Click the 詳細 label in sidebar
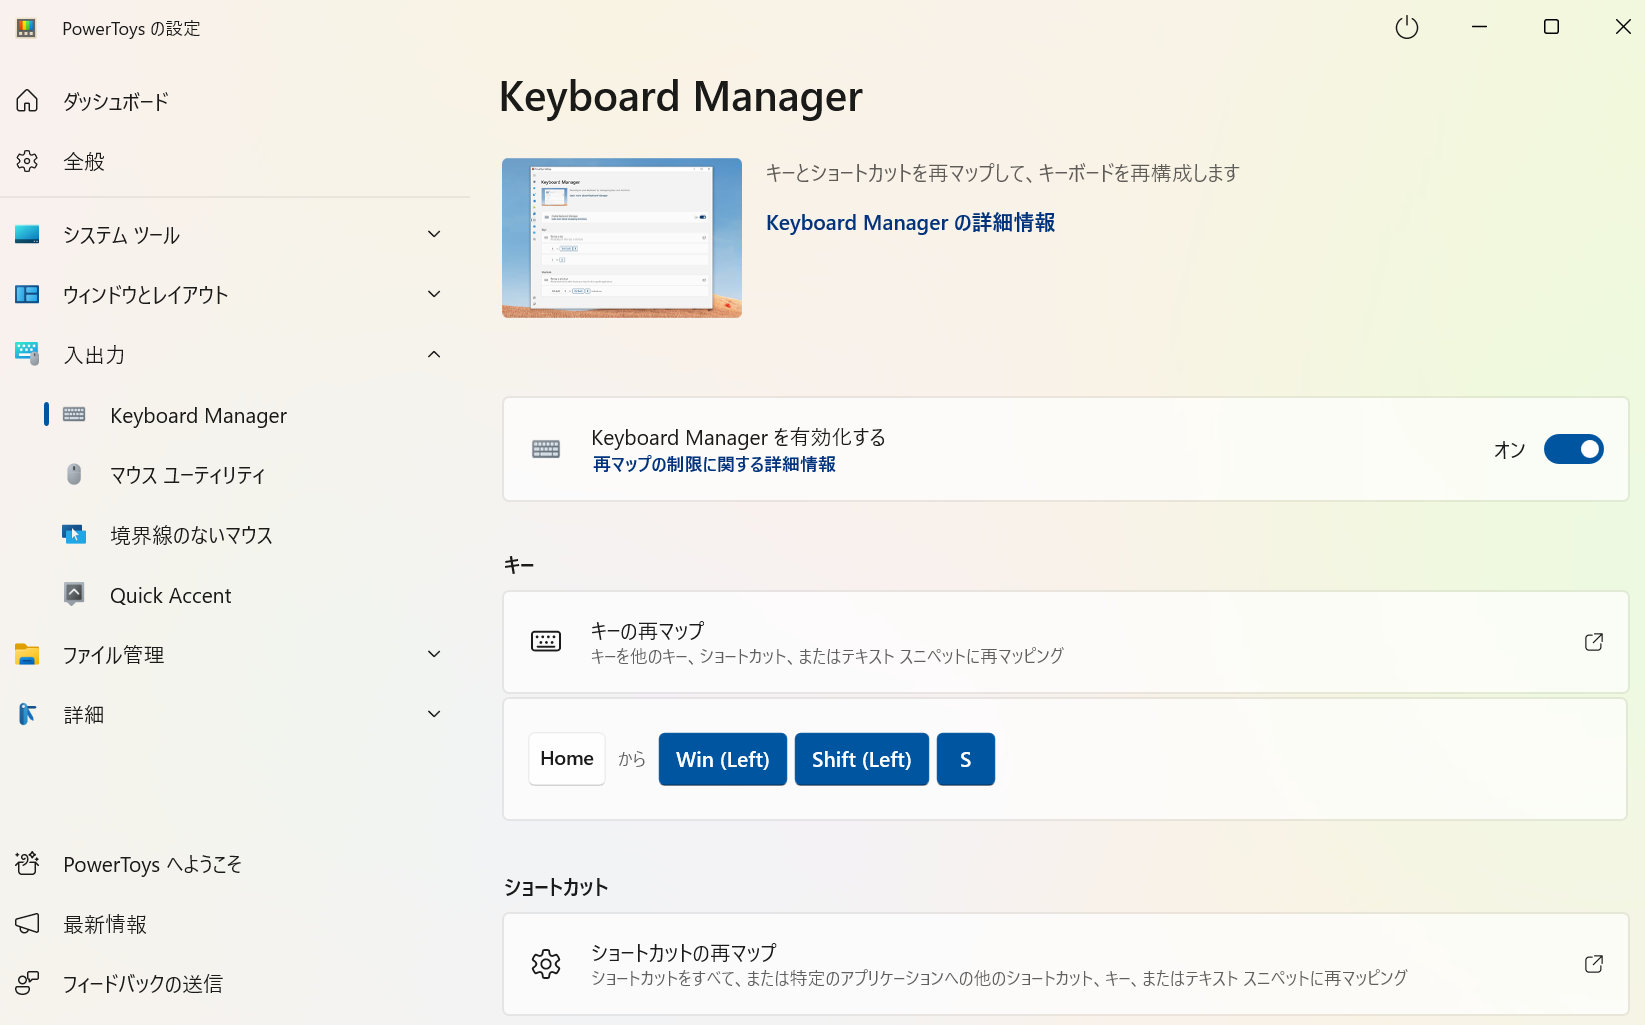Image resolution: width=1645 pixels, height=1025 pixels. point(84,715)
